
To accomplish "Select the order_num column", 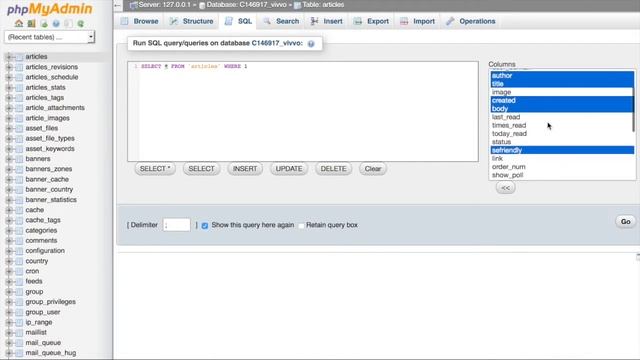I will point(561,167).
